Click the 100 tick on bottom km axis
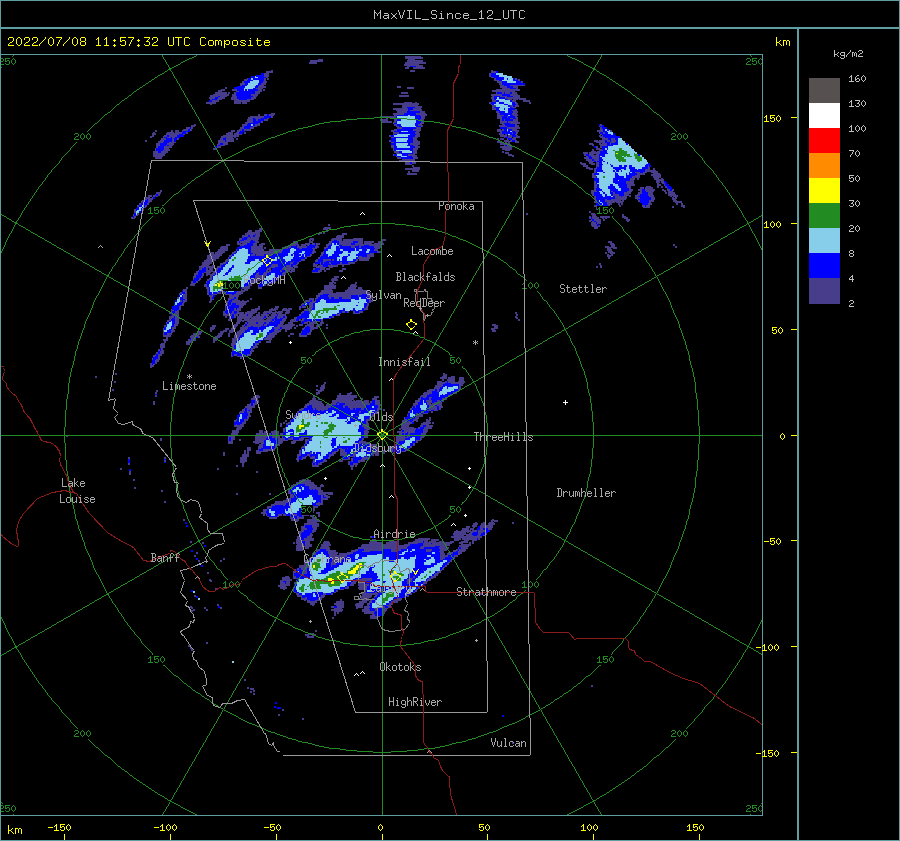The height and width of the screenshot is (841, 900). [589, 827]
